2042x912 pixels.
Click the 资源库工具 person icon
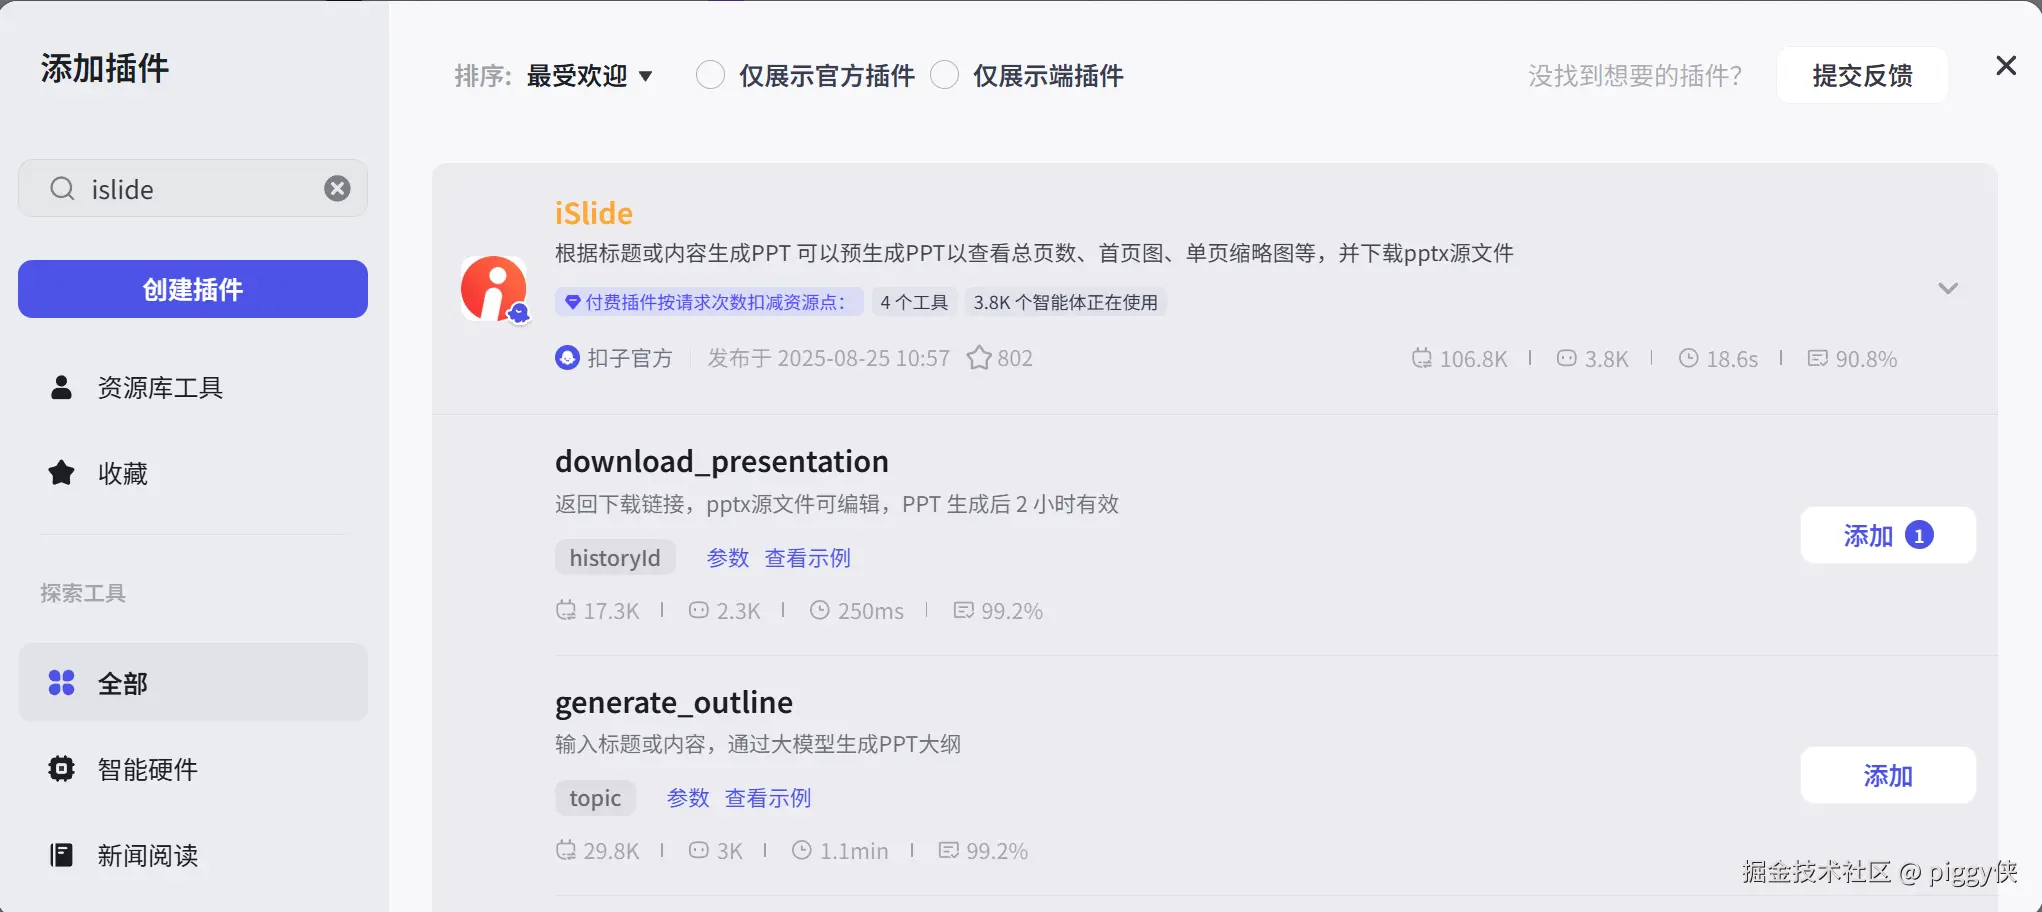point(61,387)
